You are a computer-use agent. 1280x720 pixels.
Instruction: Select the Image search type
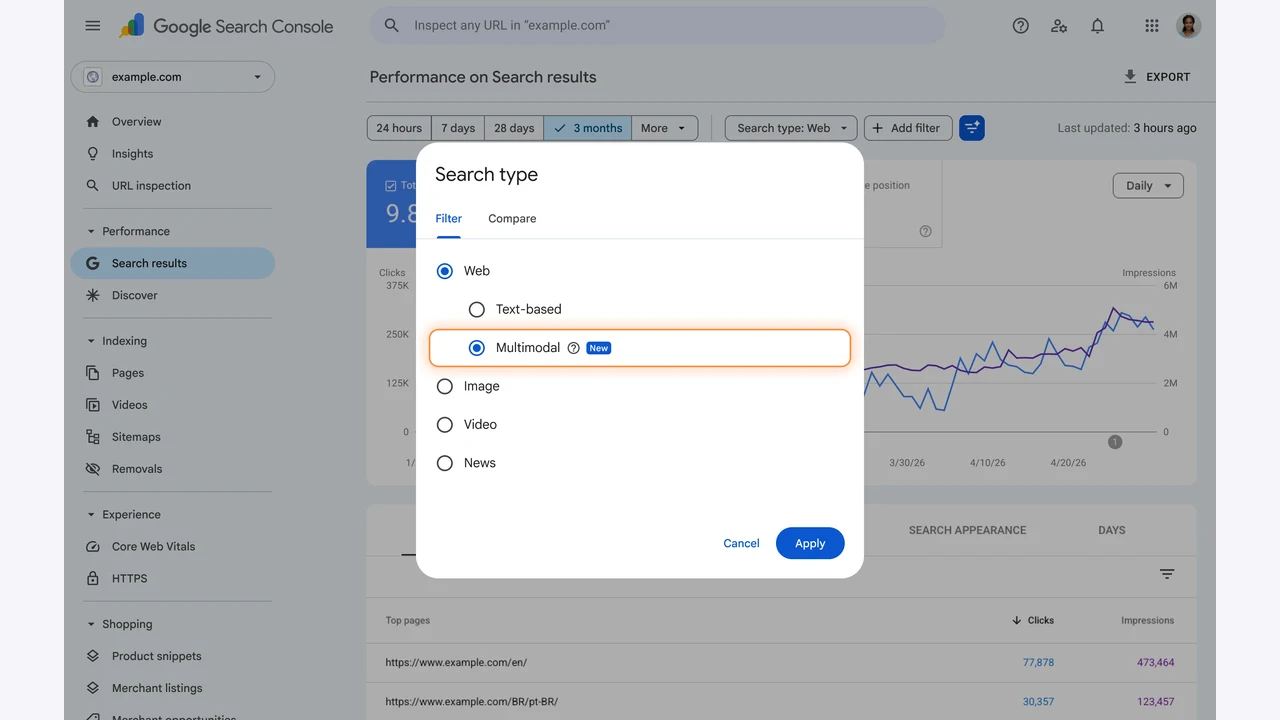click(x=445, y=386)
